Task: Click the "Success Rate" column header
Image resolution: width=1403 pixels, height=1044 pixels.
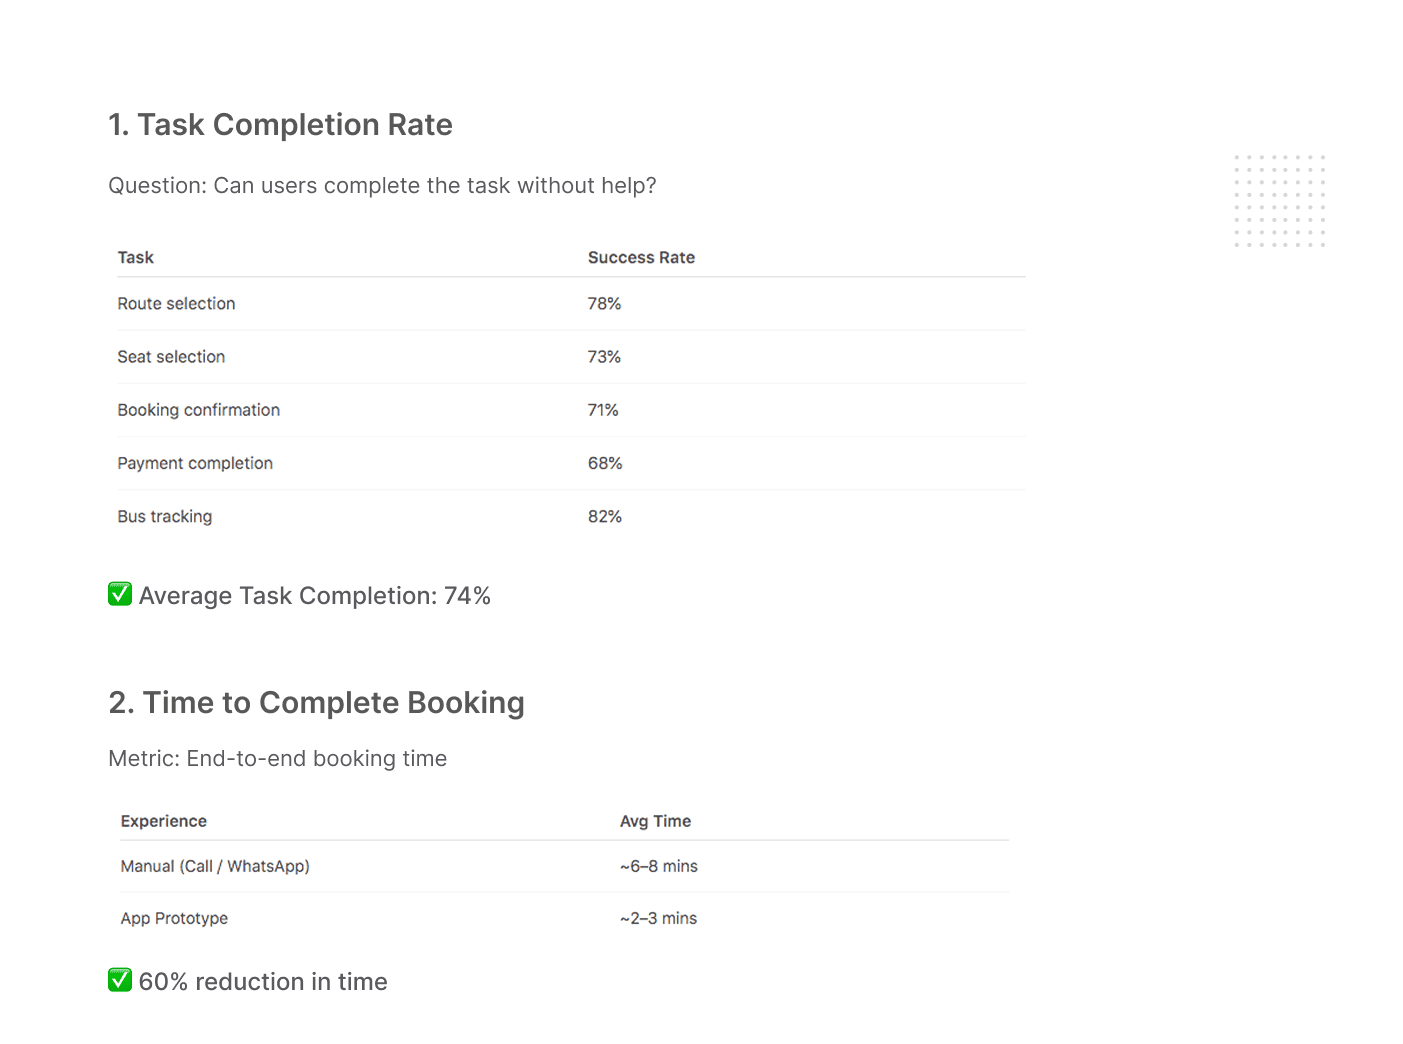Action: 641,258
